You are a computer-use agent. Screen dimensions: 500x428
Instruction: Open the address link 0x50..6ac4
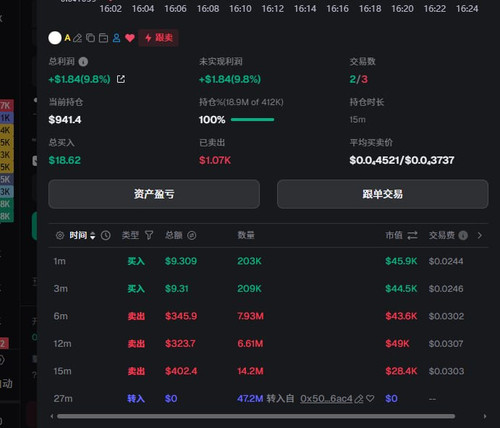tap(326, 399)
